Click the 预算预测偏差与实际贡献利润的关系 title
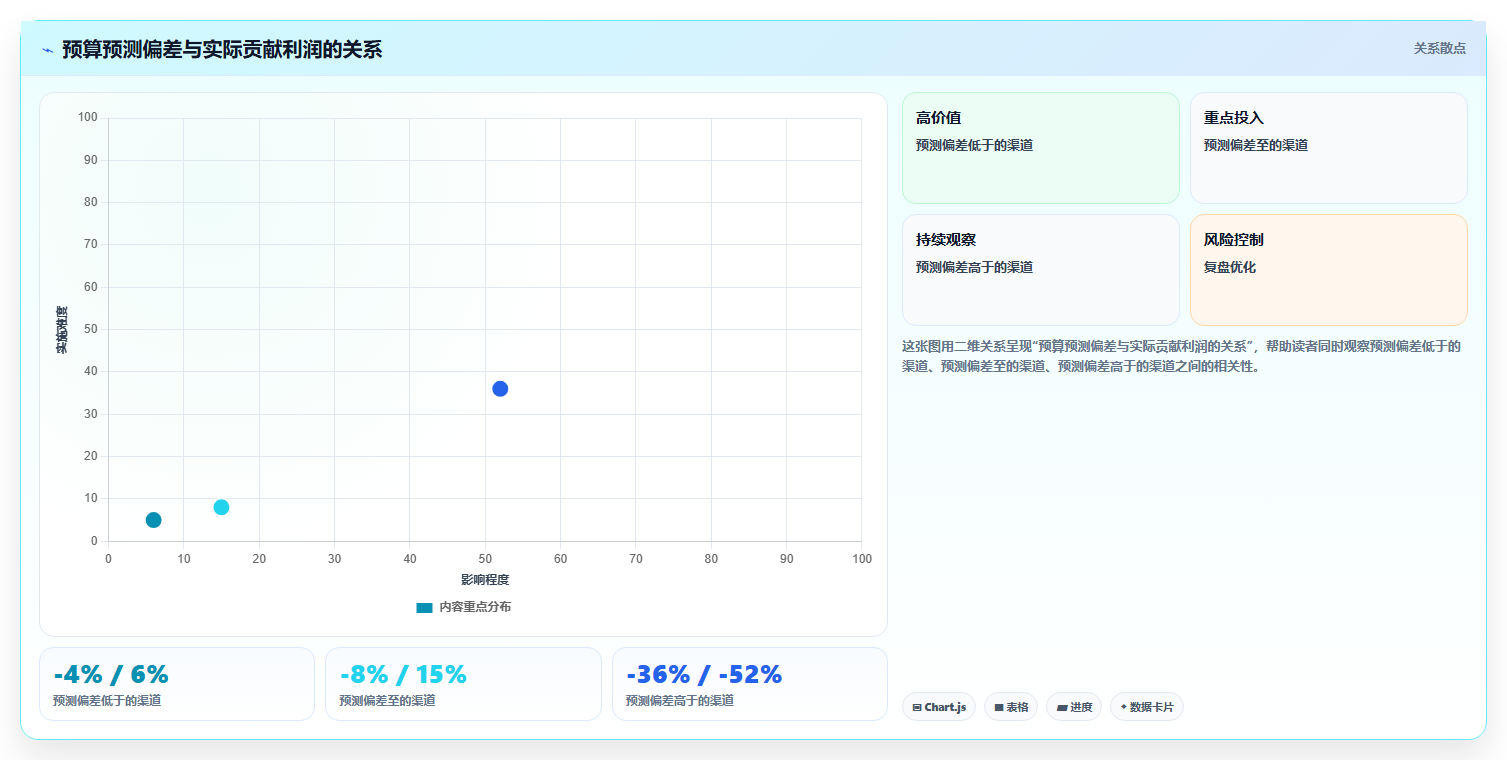The width and height of the screenshot is (1507, 760). [222, 50]
